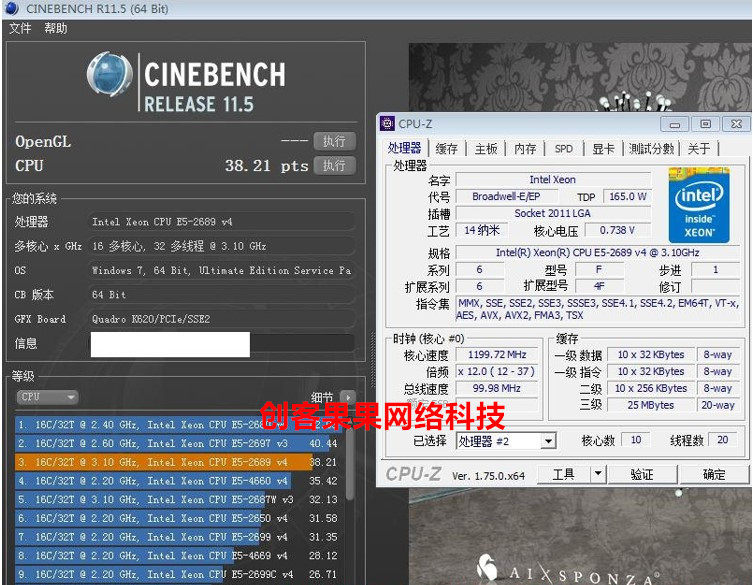Click the 二级 cache value 10 x 256 KBytes

click(x=651, y=389)
